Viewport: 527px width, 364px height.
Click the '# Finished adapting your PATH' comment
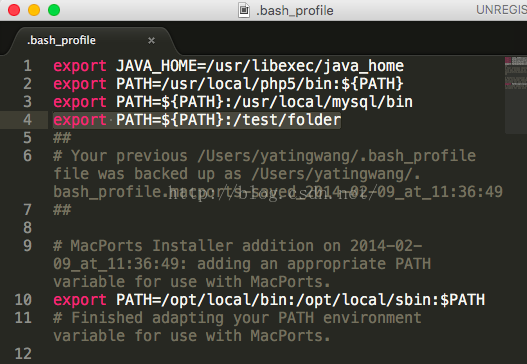coord(237,318)
